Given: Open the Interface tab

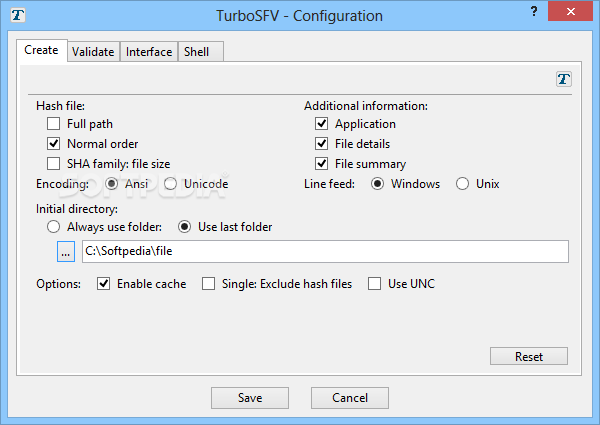Looking at the screenshot, I should tap(149, 52).
